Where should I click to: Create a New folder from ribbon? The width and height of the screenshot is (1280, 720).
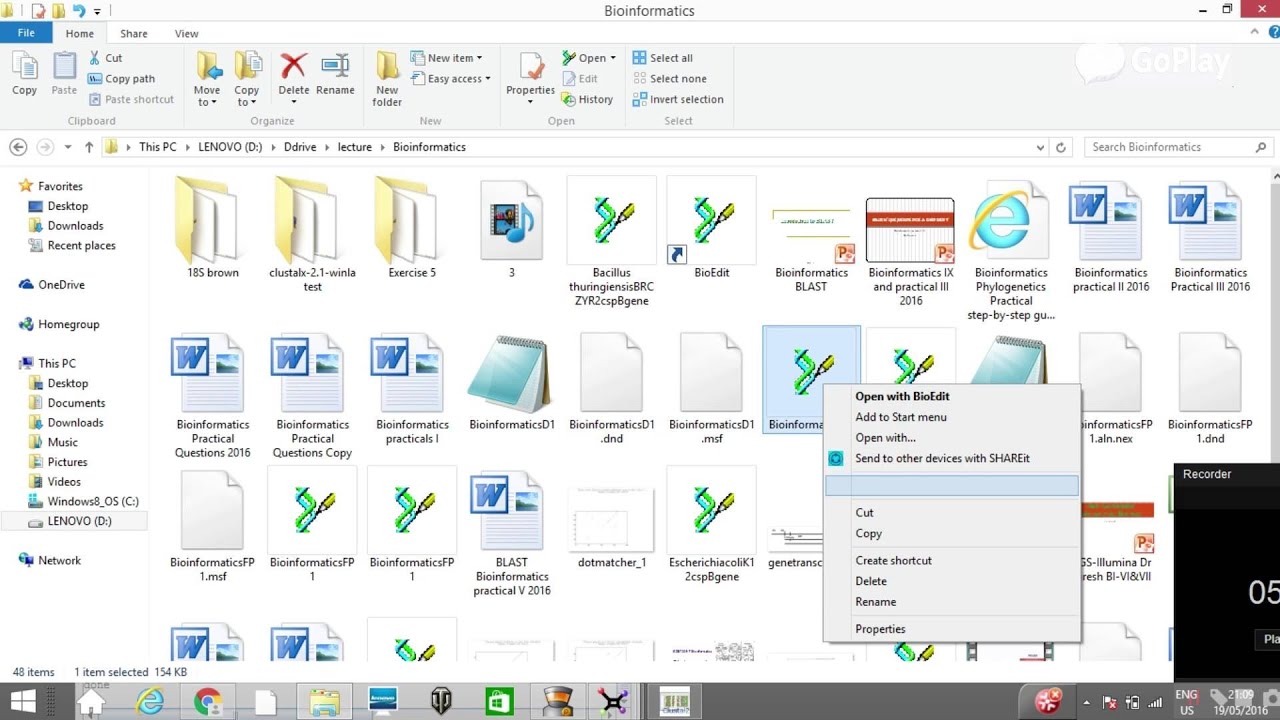click(x=387, y=80)
